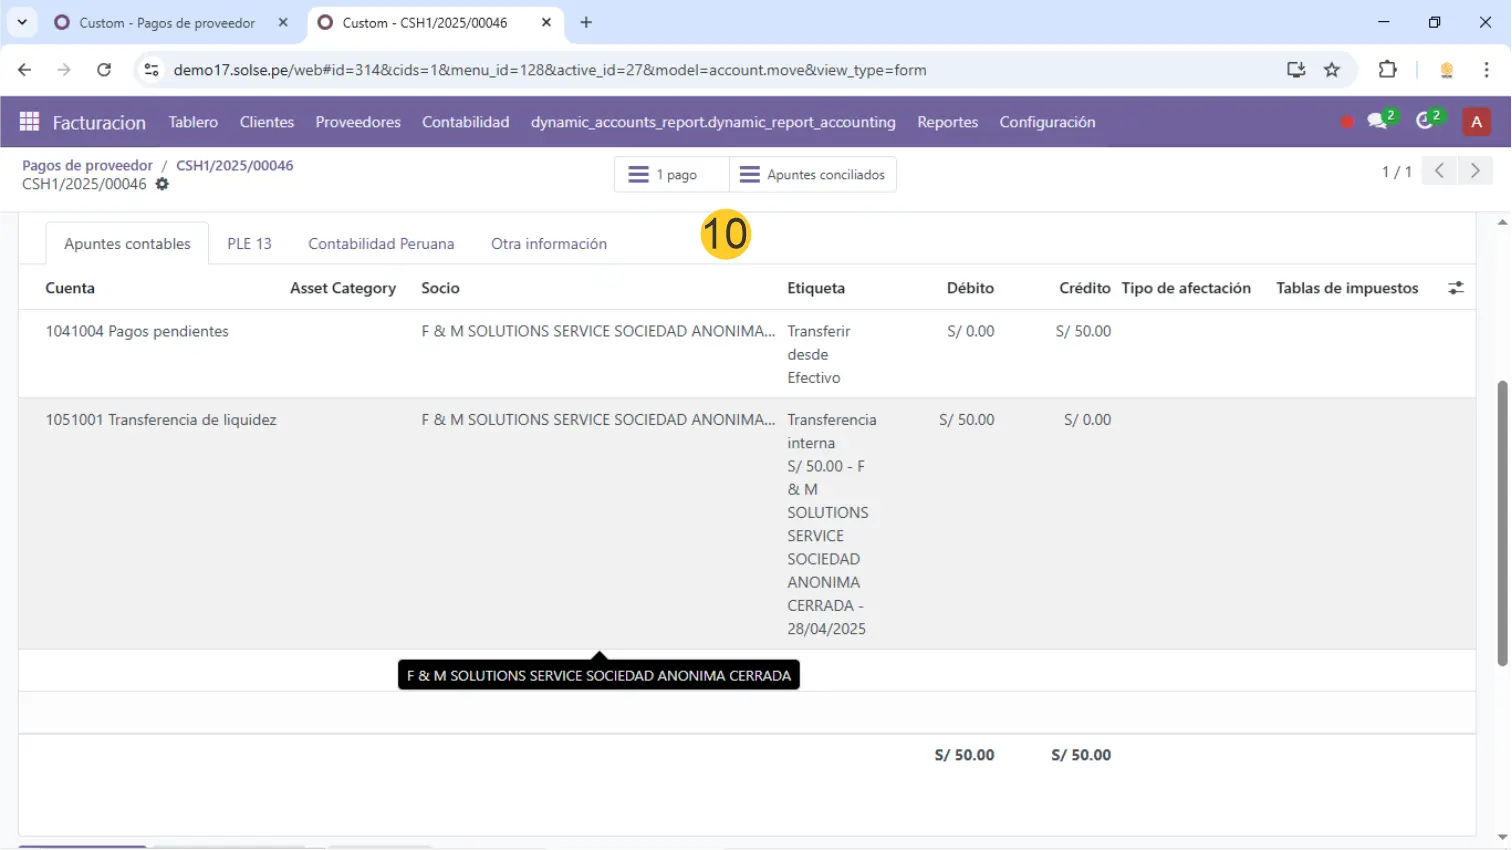View site information icon in the address bar
This screenshot has width=1512, height=850.
point(151,70)
